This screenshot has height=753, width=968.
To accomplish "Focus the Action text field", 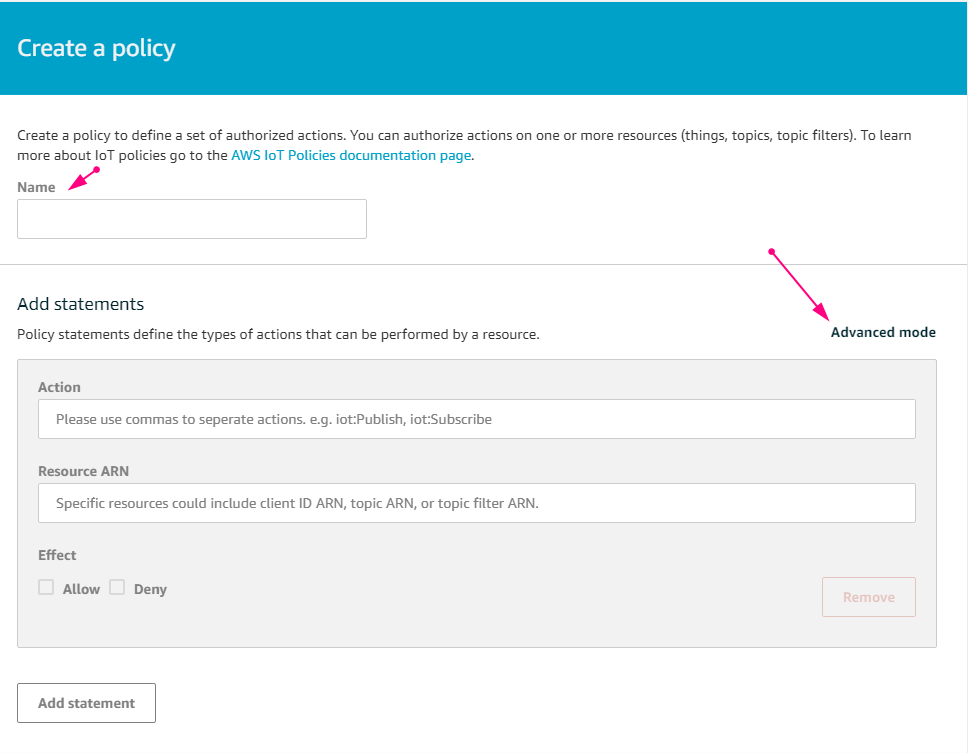I will pos(477,419).
